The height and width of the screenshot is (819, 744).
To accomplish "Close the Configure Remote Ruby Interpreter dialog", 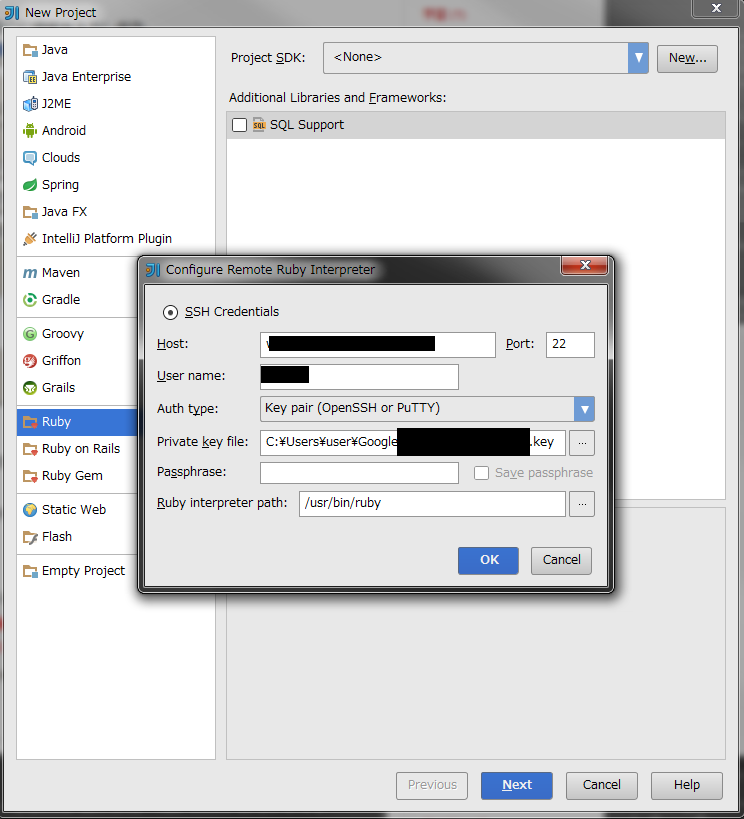I will pos(584,265).
